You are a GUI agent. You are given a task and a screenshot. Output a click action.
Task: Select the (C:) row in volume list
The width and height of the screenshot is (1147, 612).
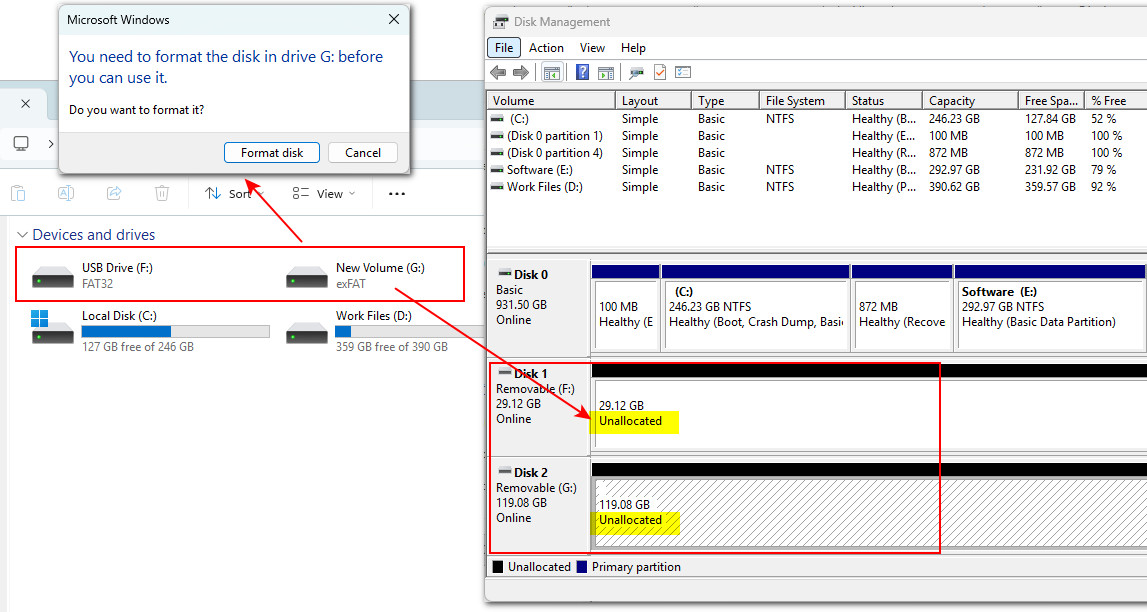coord(816,118)
